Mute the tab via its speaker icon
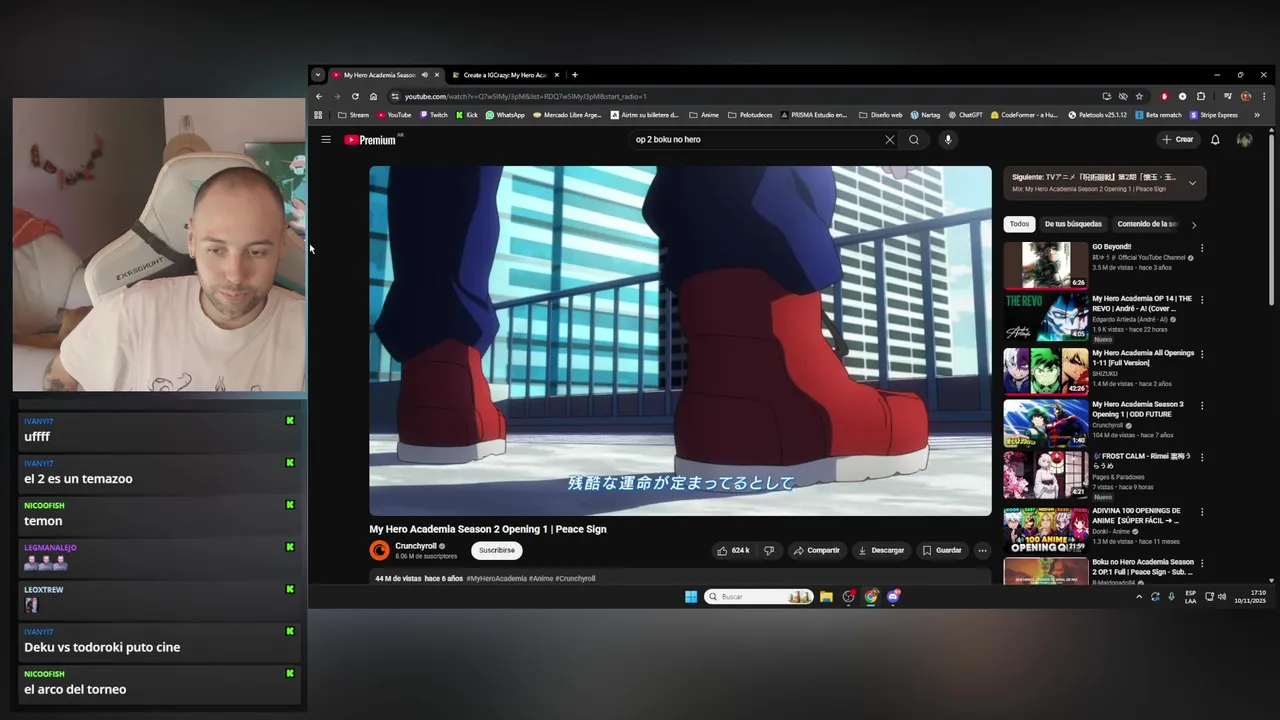This screenshot has width=1280, height=720. click(424, 75)
